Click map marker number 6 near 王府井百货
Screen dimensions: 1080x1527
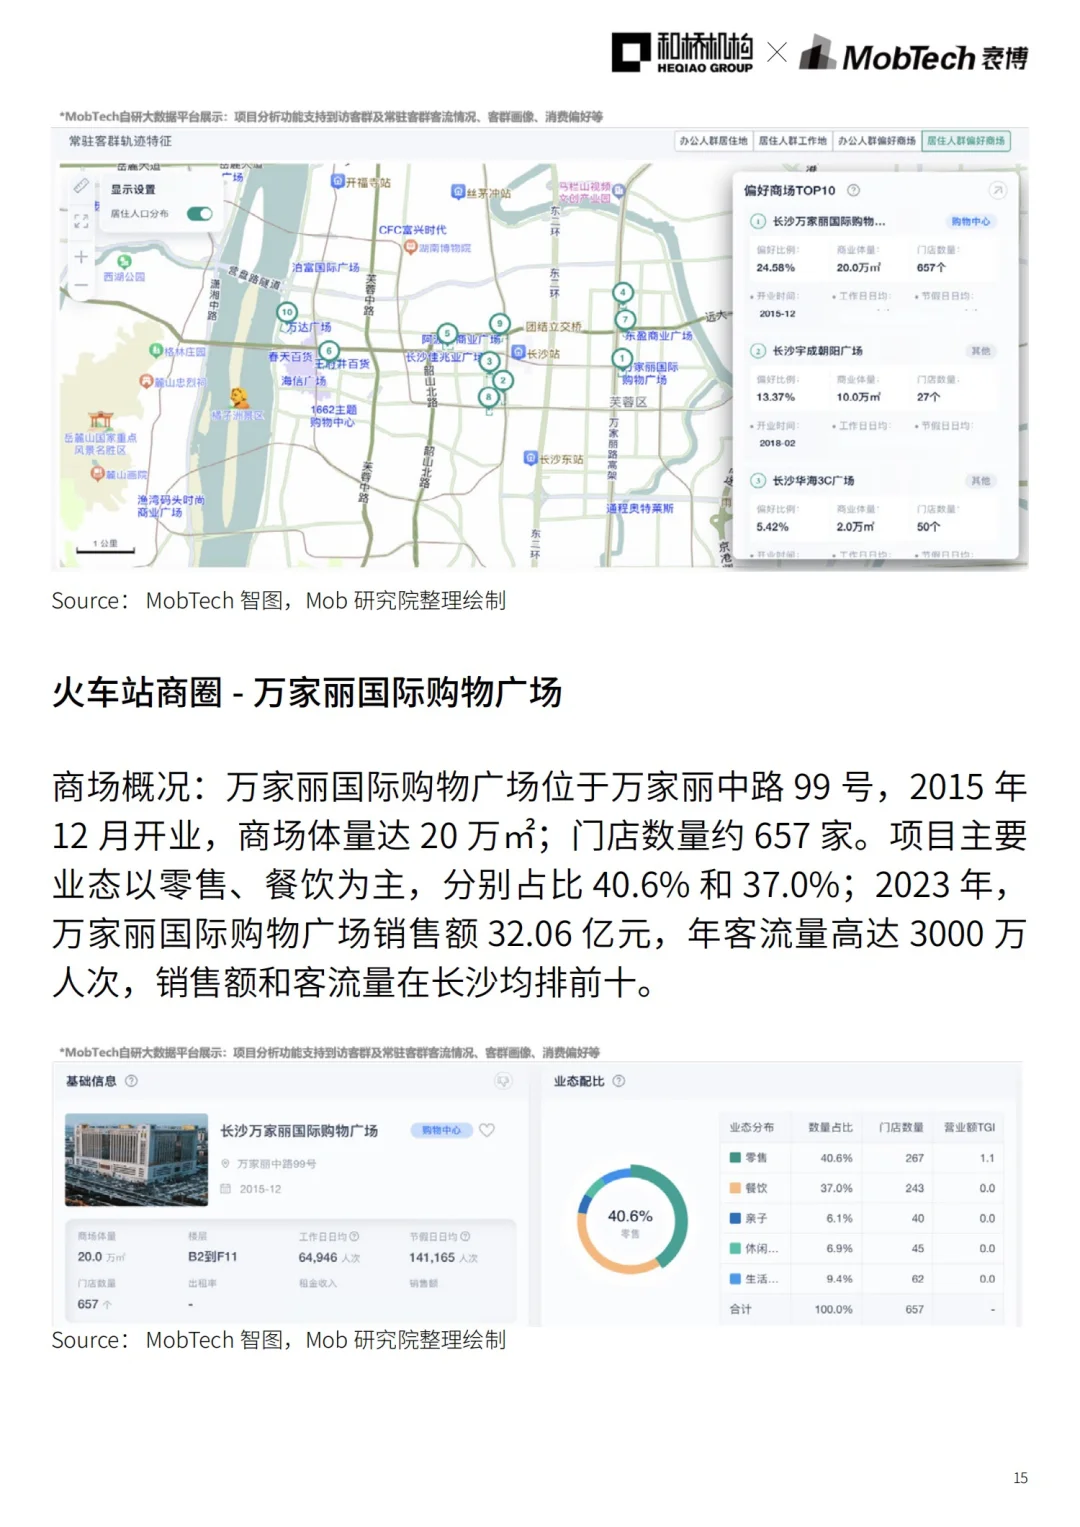point(329,350)
